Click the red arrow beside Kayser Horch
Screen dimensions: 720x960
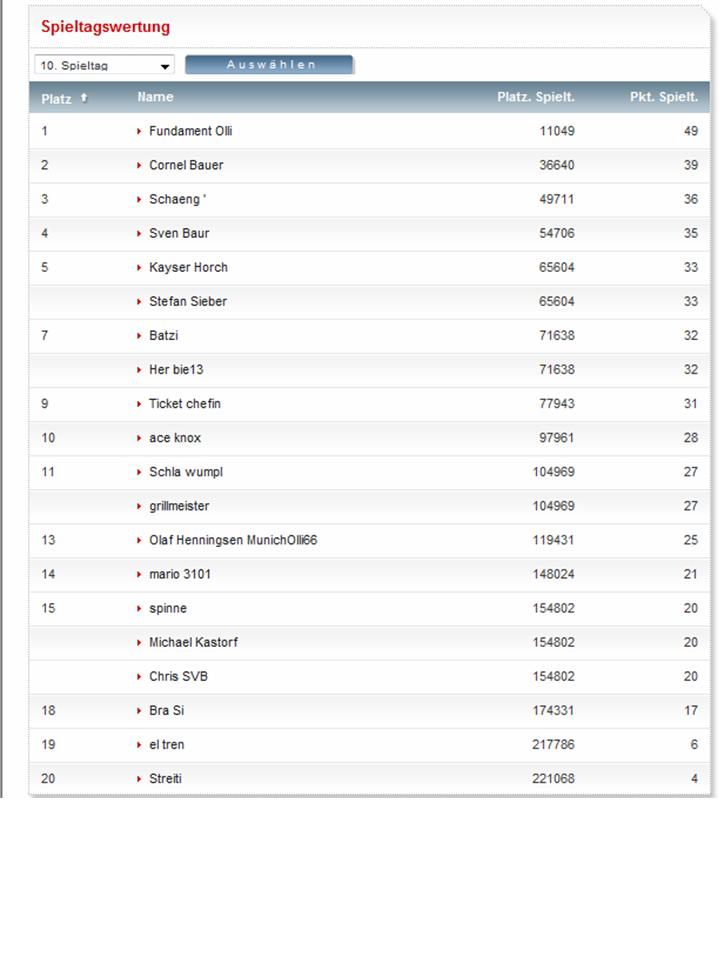140,267
